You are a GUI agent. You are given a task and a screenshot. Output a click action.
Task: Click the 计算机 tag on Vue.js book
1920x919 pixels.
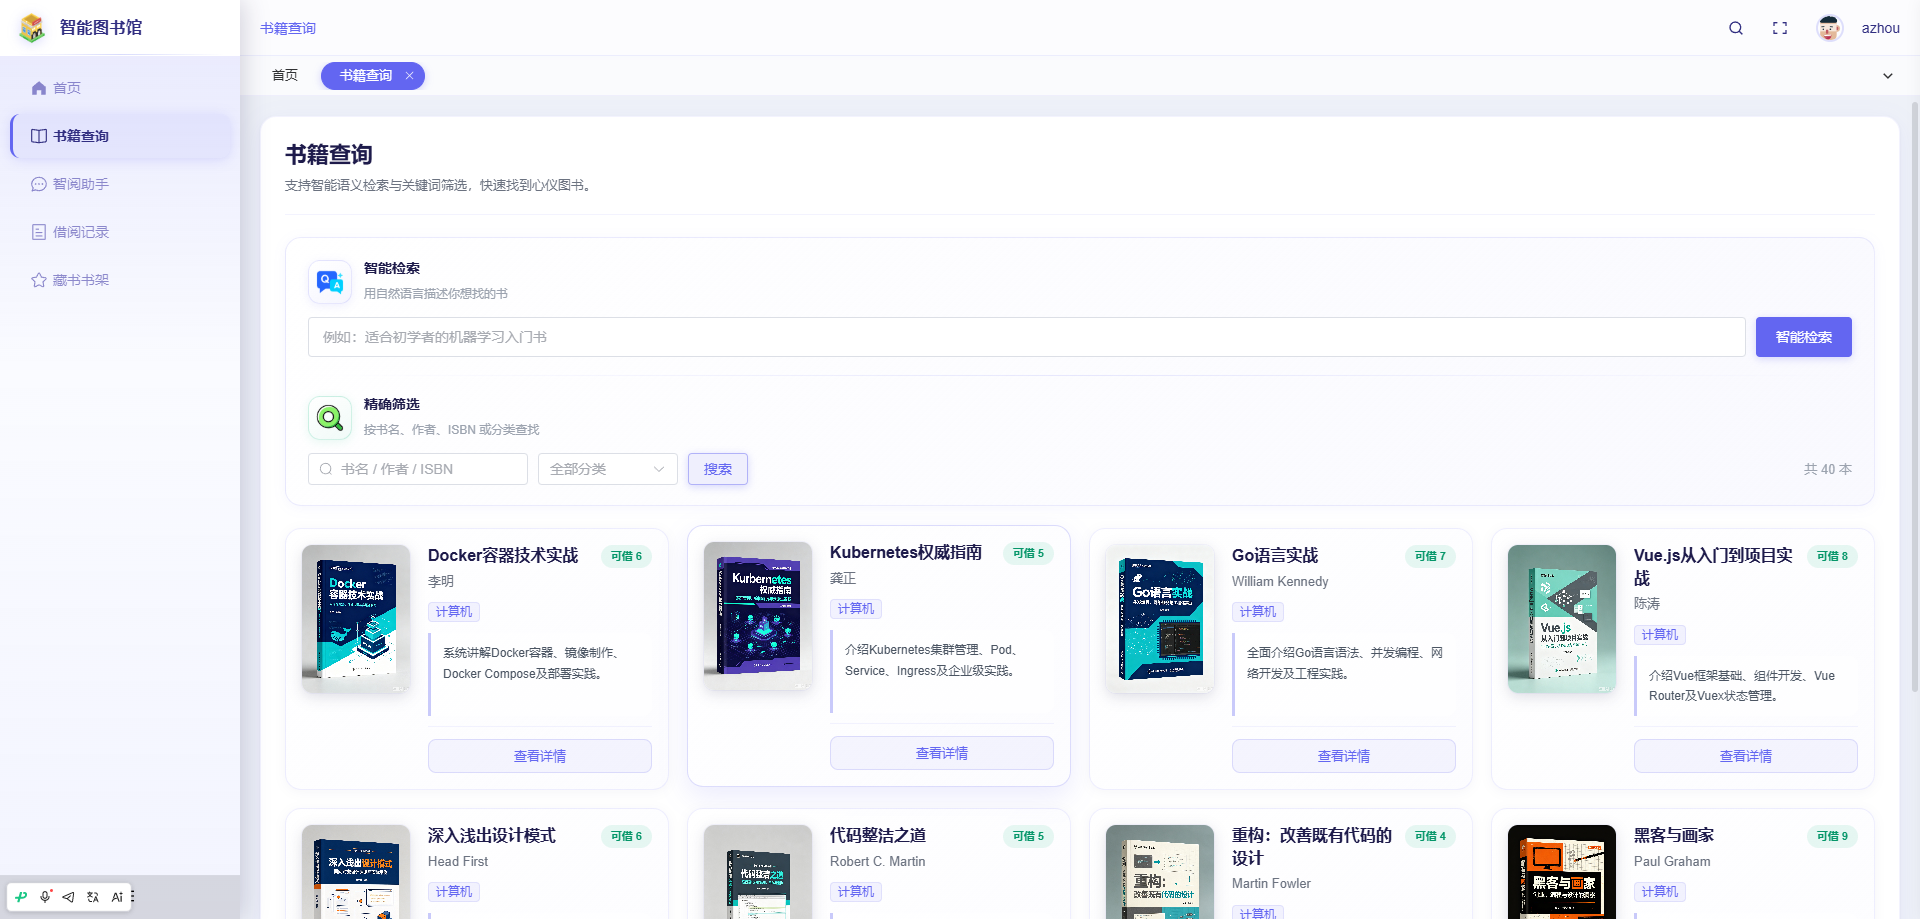(x=1660, y=635)
